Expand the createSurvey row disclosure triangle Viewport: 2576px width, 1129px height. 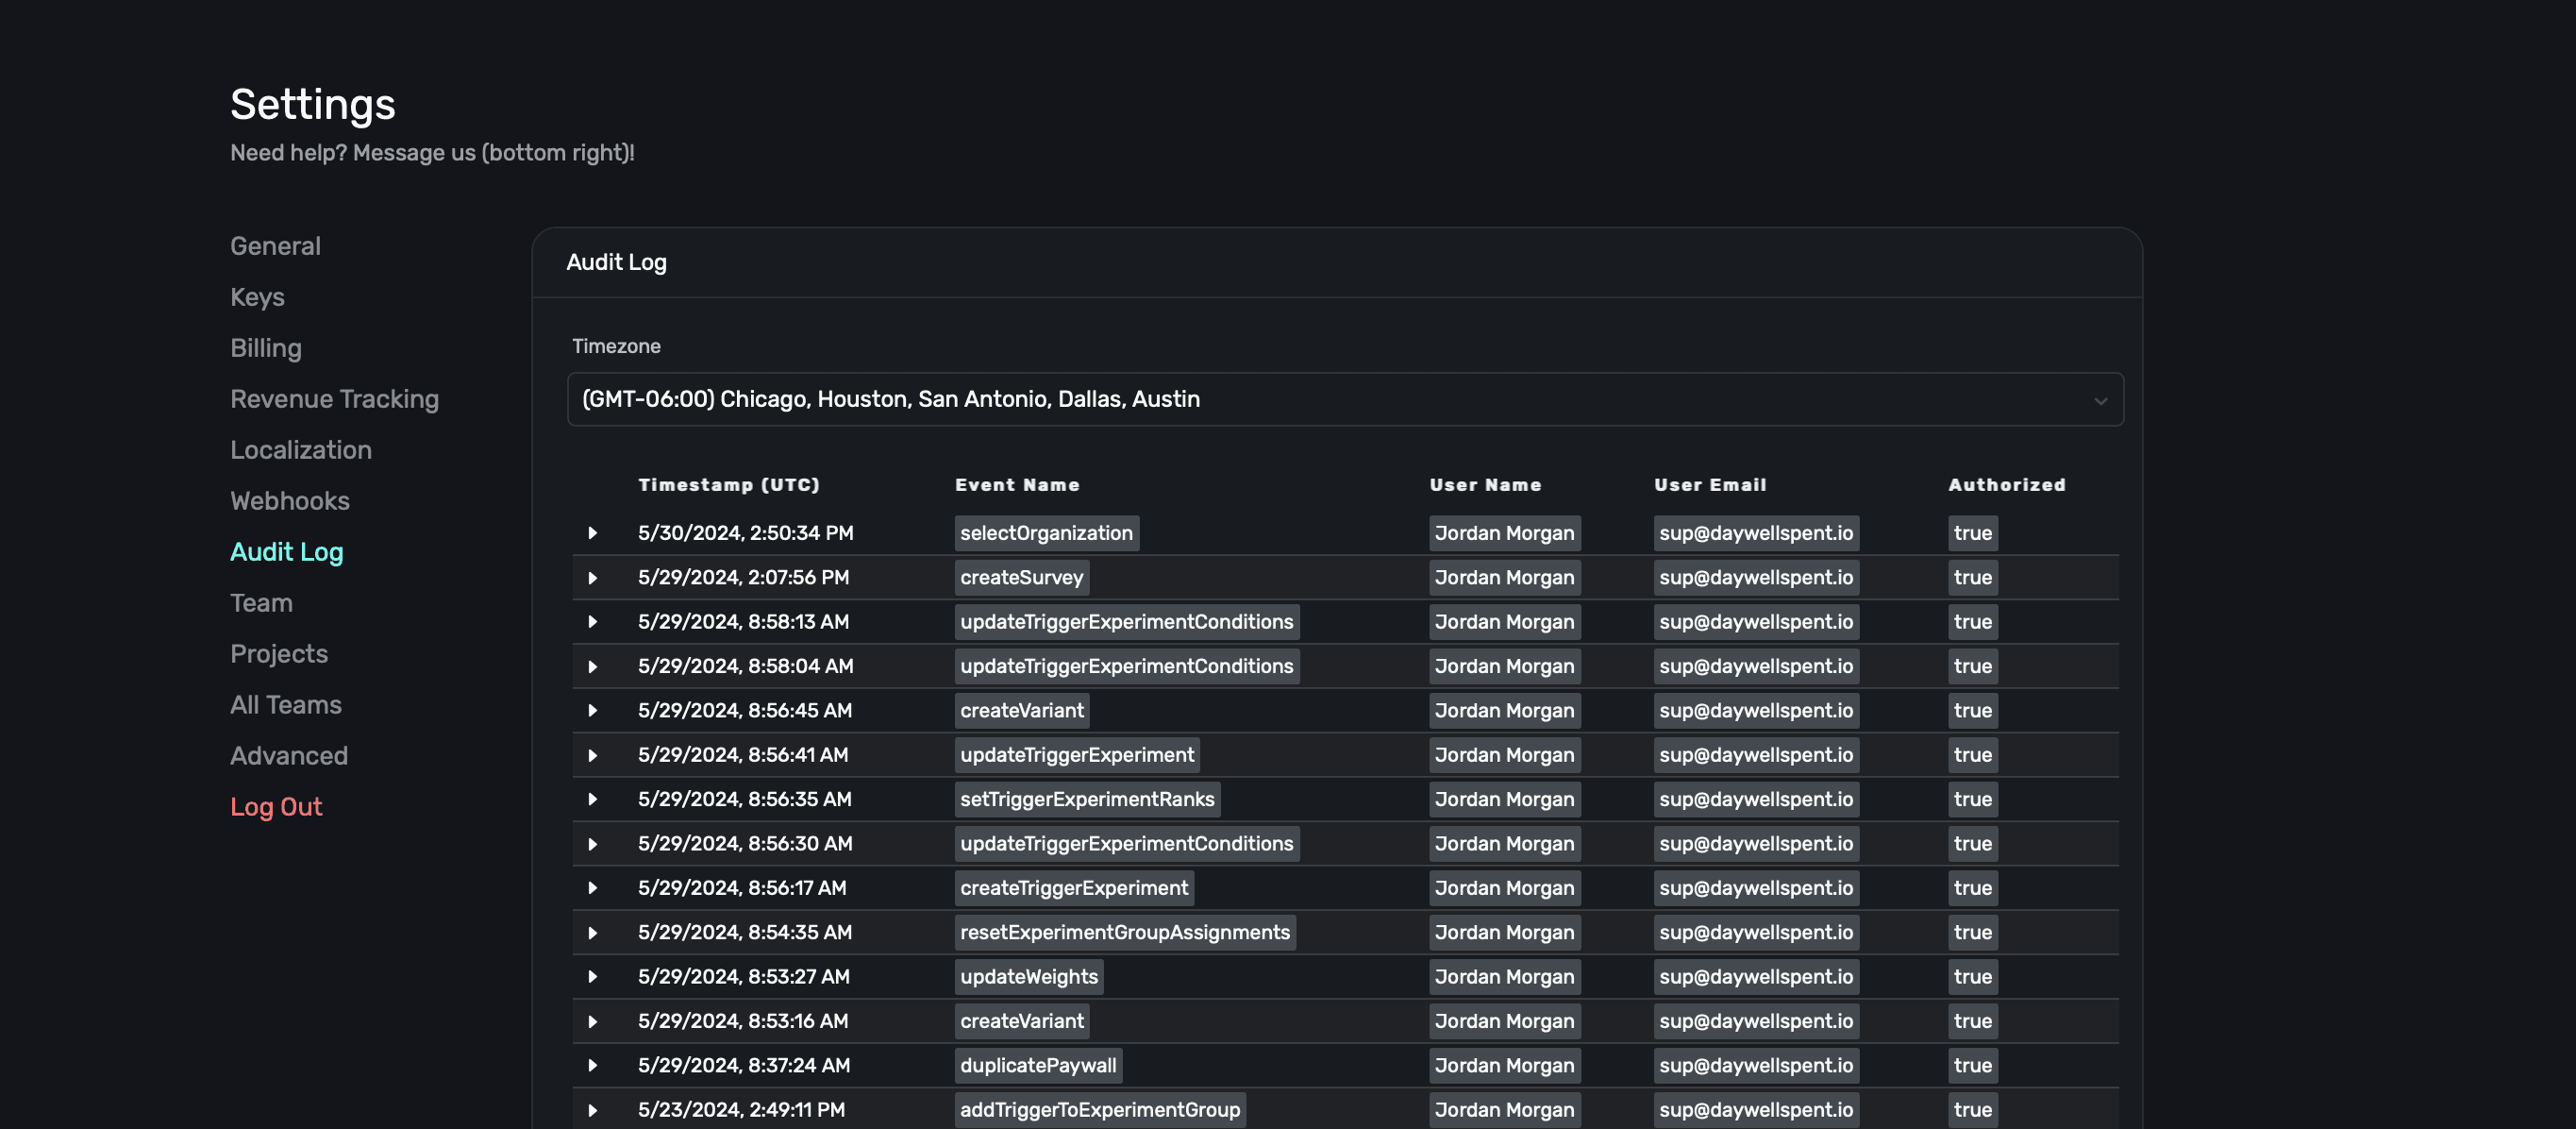592,578
